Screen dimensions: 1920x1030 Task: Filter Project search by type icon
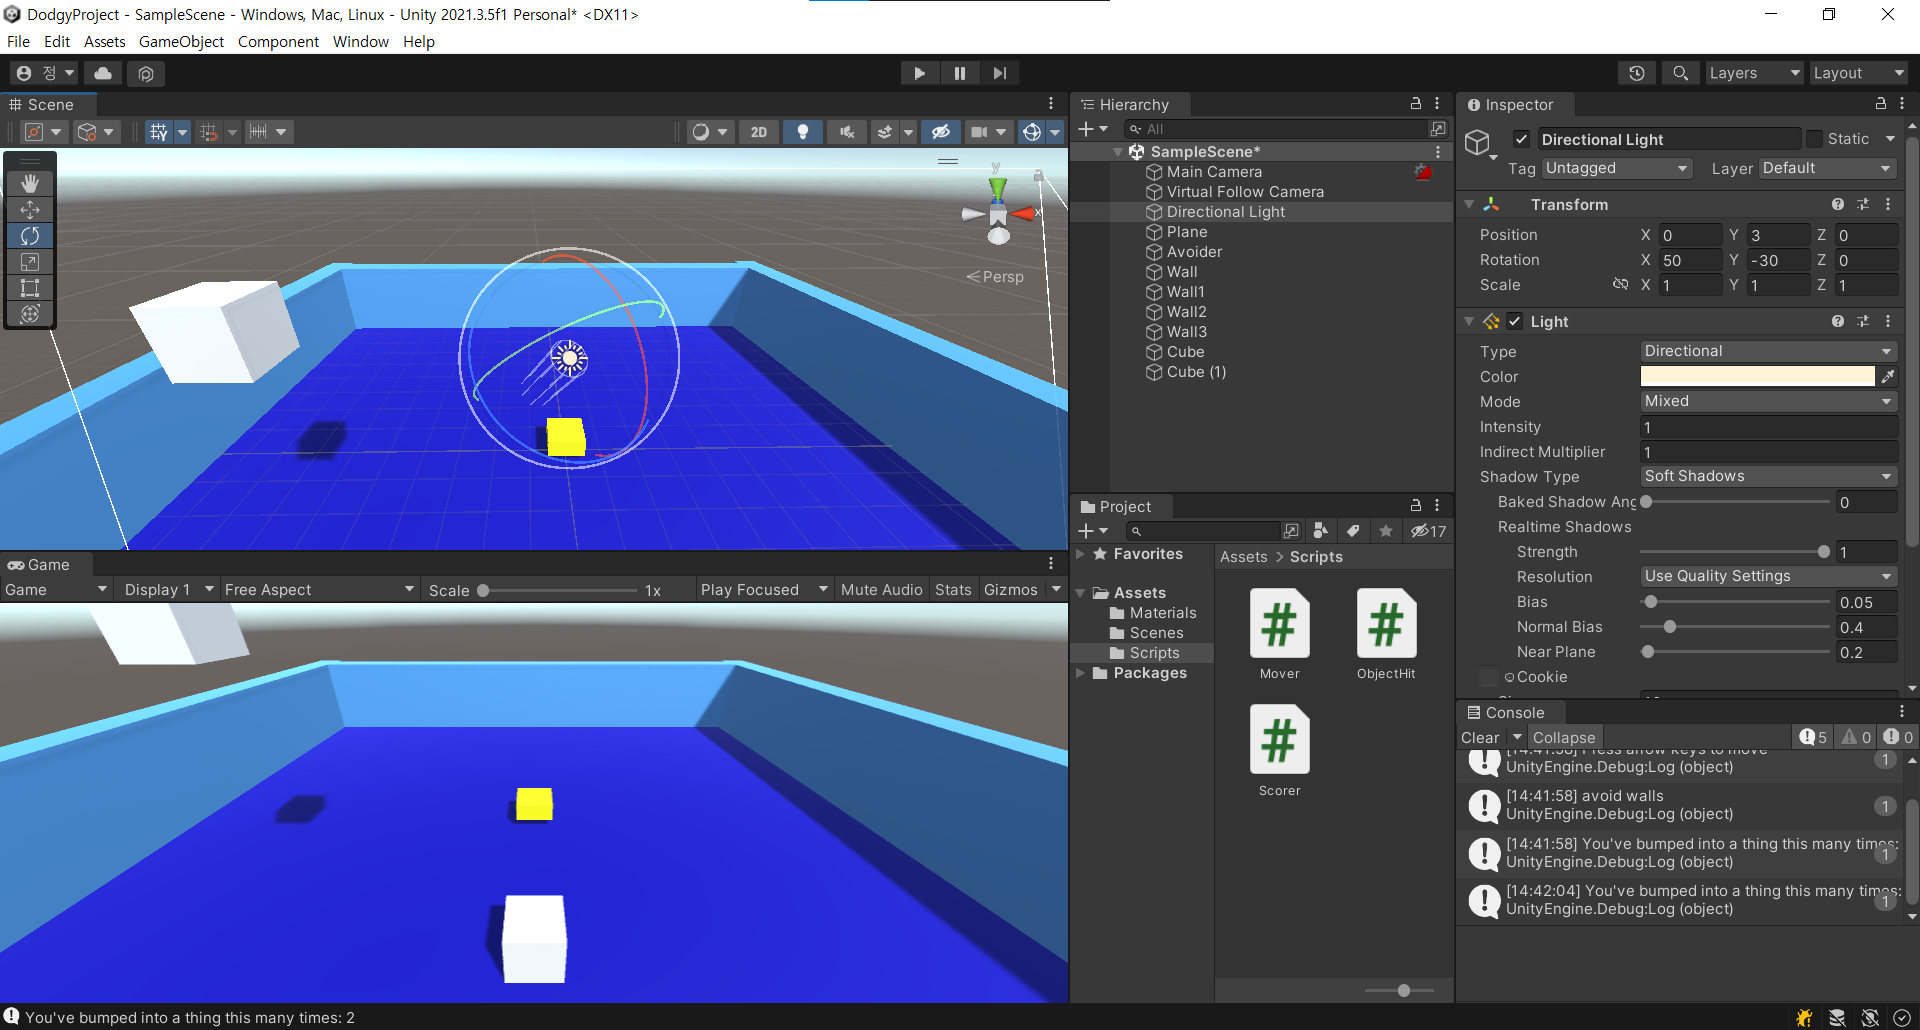1321,531
